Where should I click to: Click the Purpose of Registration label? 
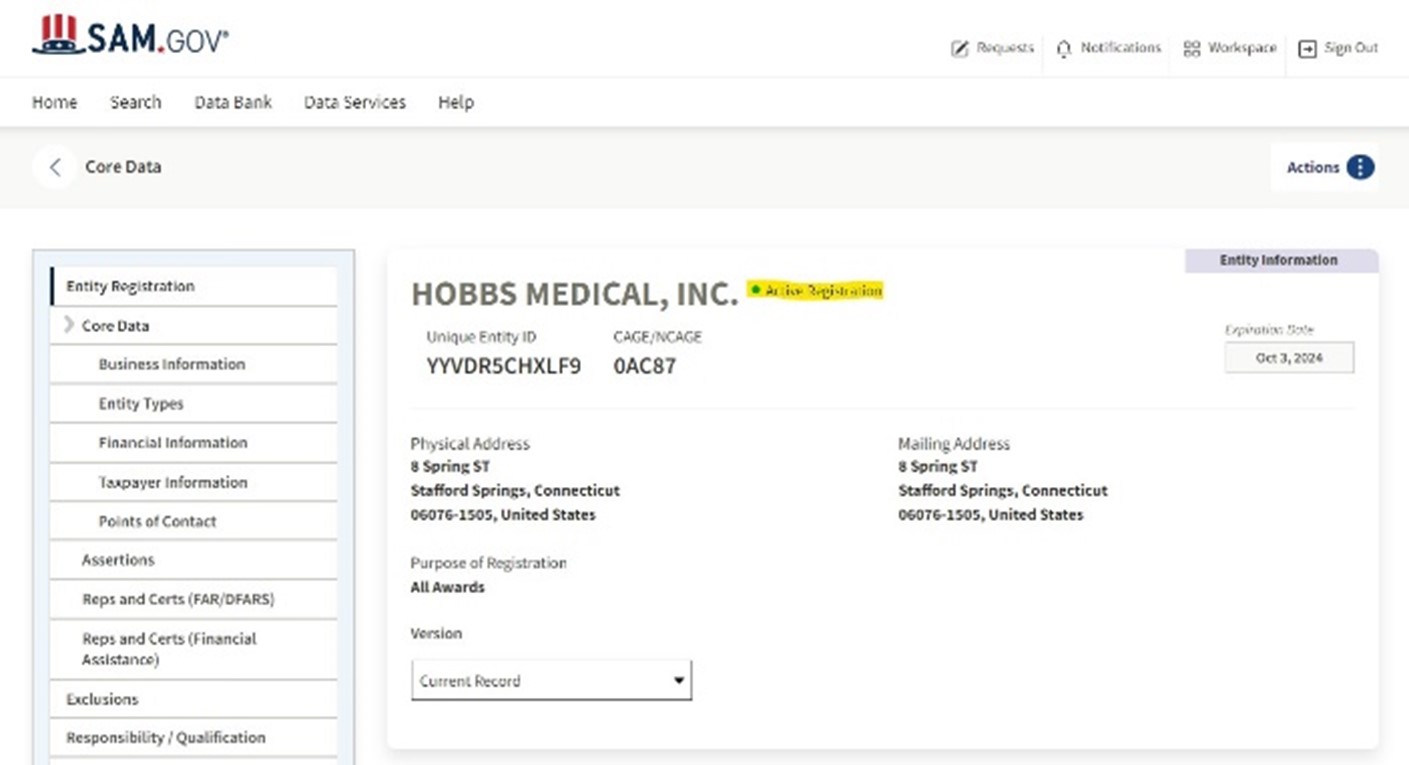(488, 563)
